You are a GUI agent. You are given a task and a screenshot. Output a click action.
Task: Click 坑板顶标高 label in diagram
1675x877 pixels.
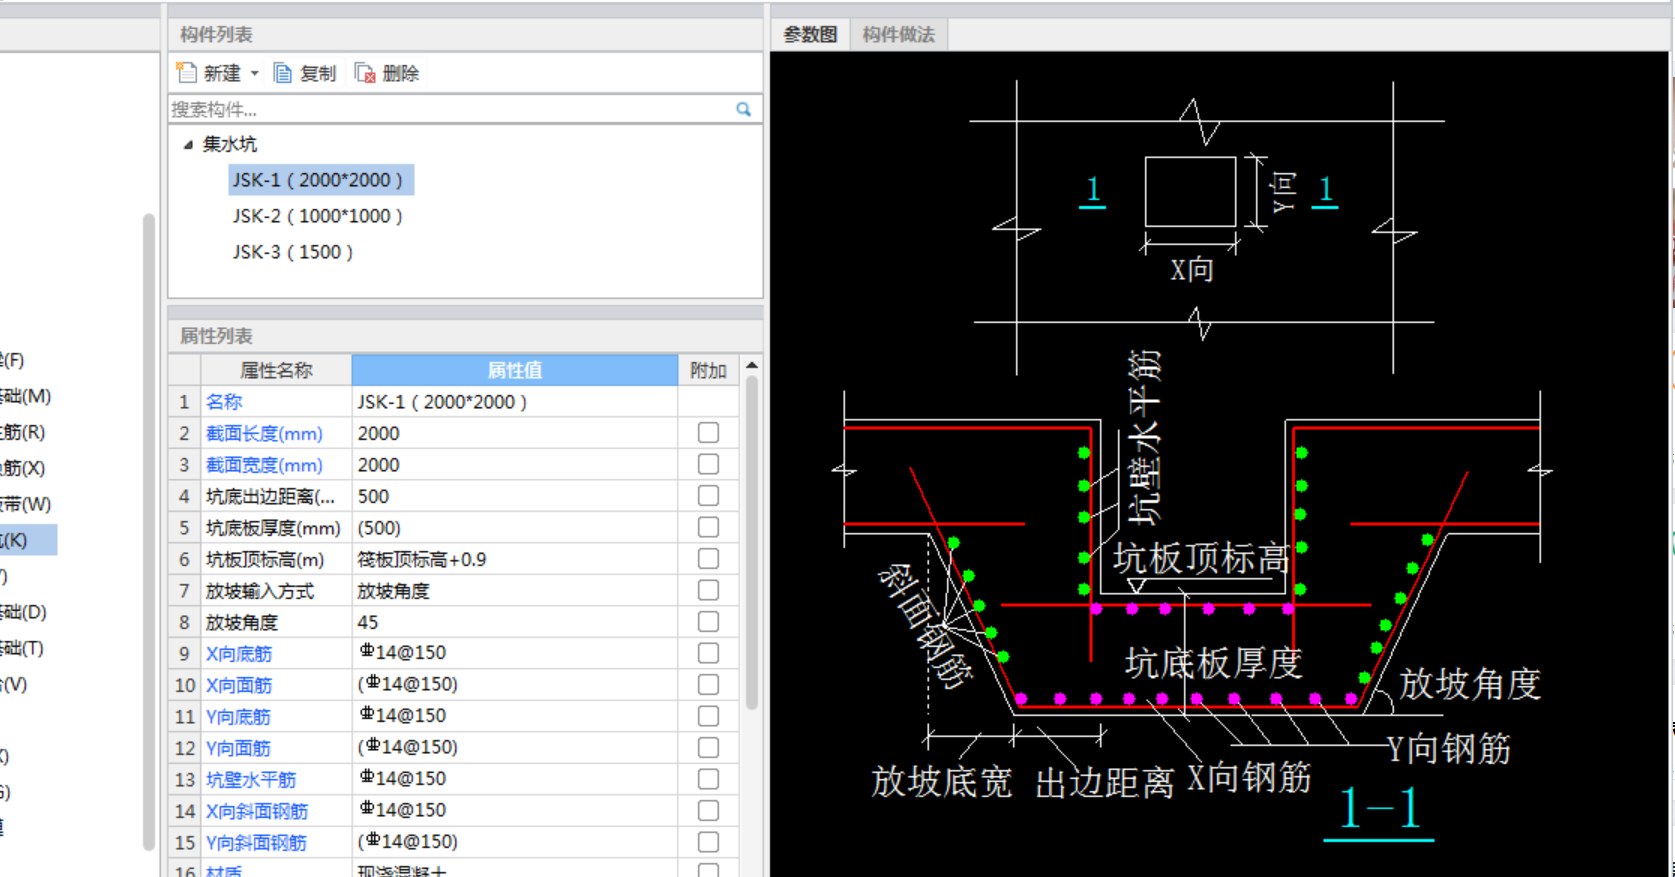click(x=1200, y=558)
